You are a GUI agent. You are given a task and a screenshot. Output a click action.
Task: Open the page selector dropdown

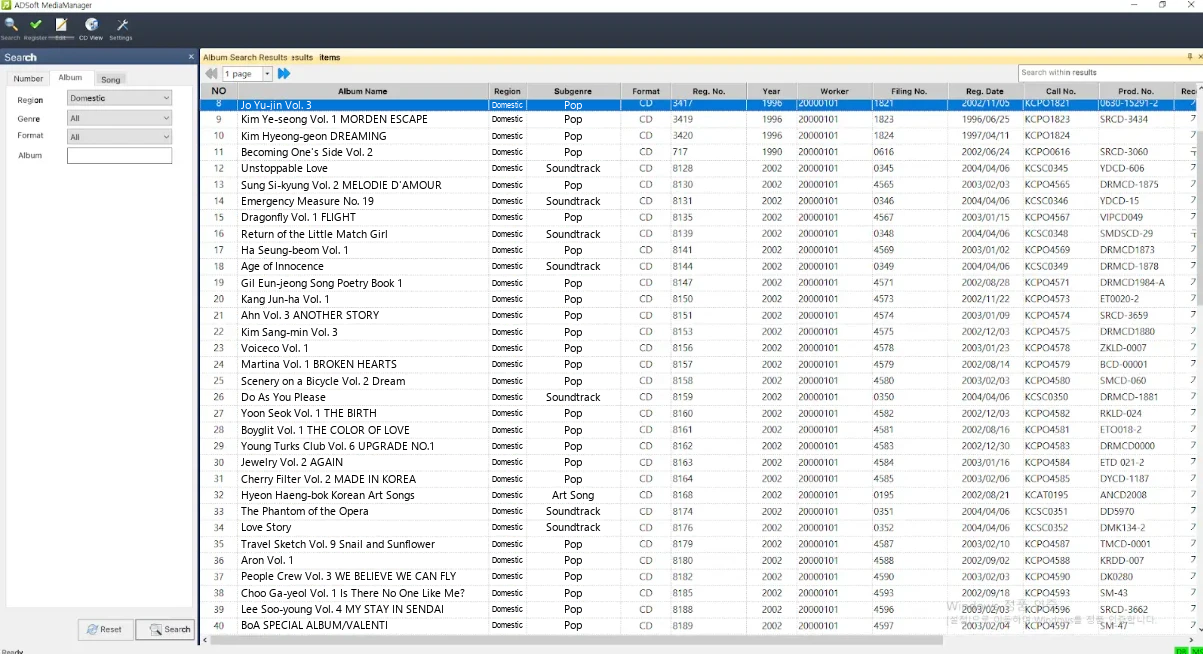pos(267,74)
